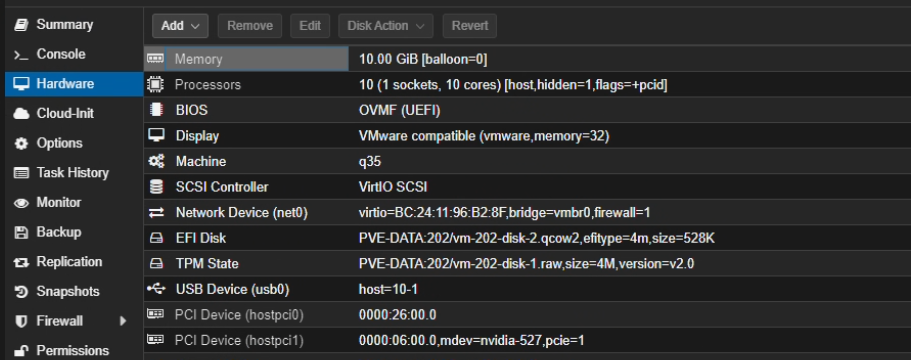The width and height of the screenshot is (911, 360).
Task: Click the Replication arrows icon
Action: pyautogui.click(x=21, y=262)
